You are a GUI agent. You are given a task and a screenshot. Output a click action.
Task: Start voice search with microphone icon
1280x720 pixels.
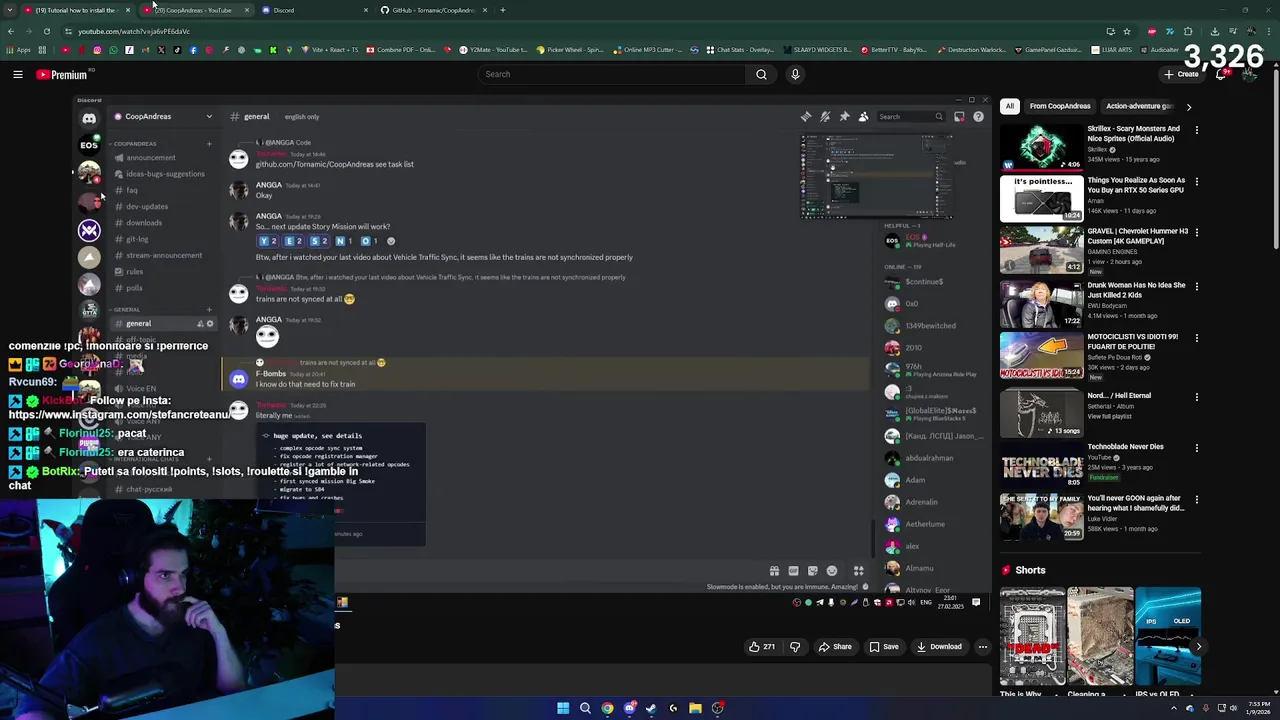[x=795, y=74]
